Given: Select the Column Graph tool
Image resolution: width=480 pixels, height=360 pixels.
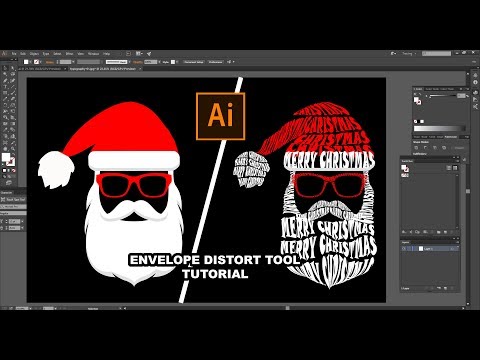Looking at the screenshot, I should (x=13, y=136).
